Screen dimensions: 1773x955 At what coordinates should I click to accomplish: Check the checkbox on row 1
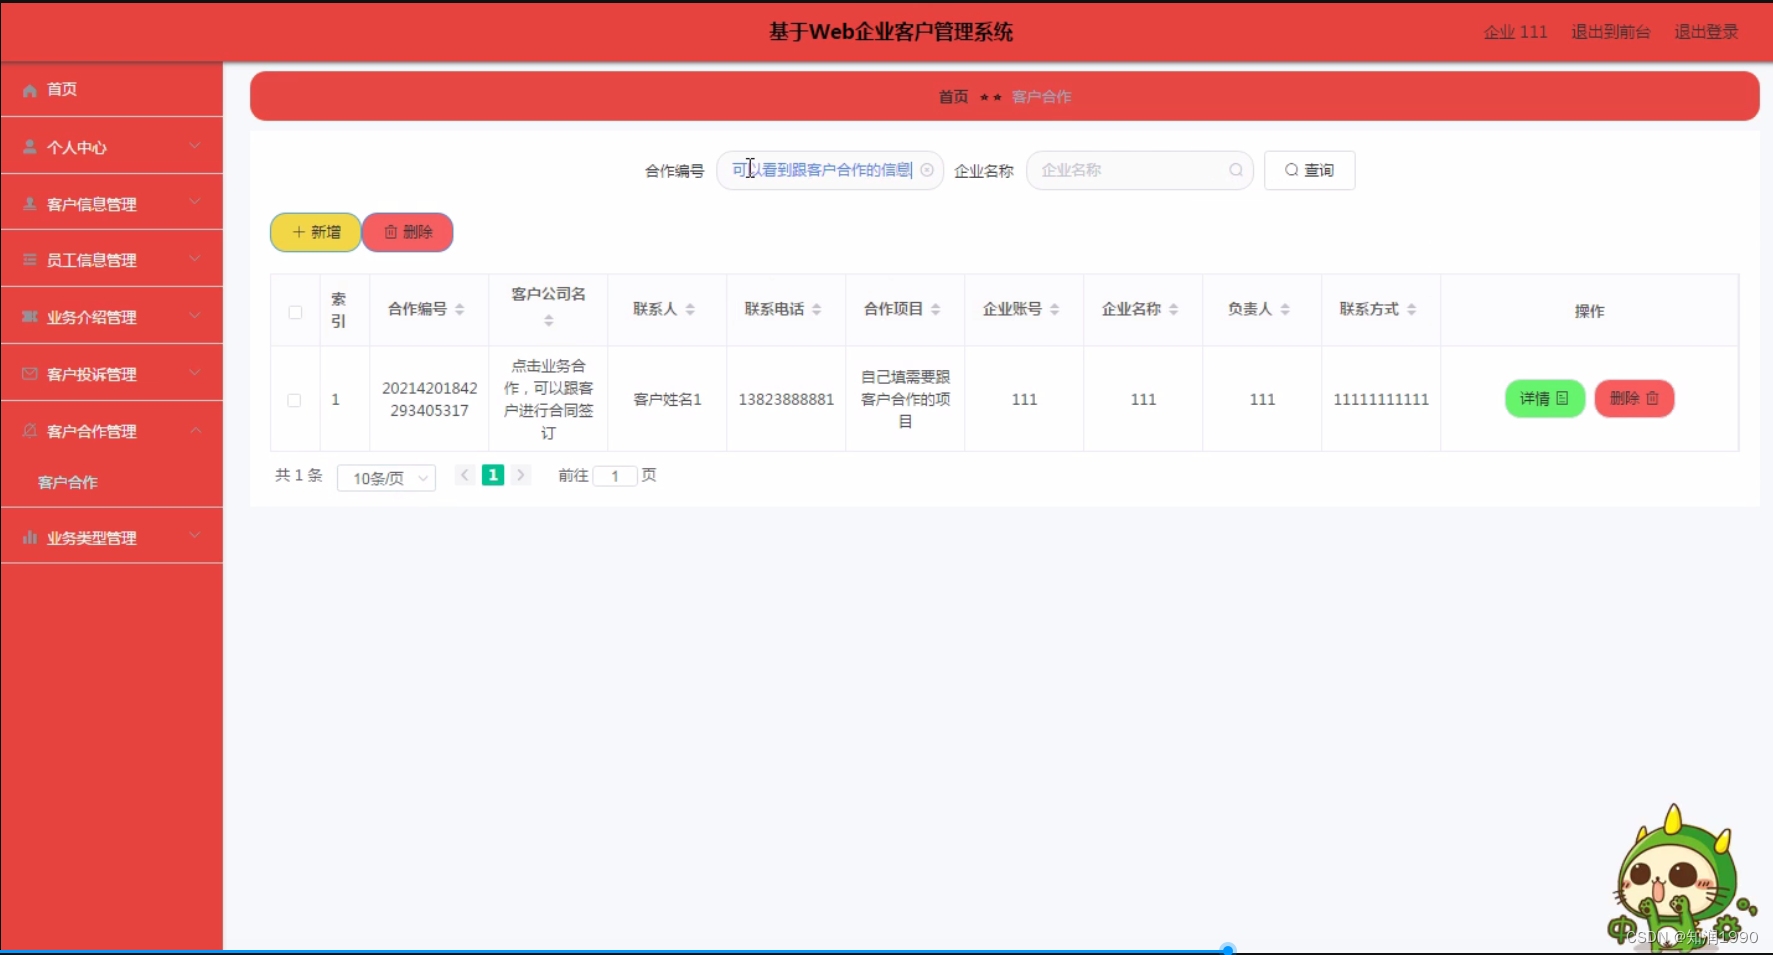tap(294, 399)
